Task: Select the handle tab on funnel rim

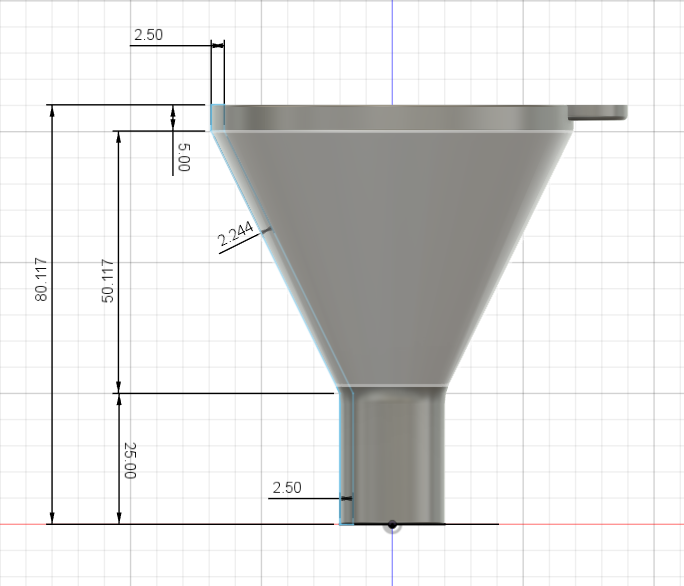Action: (x=598, y=113)
